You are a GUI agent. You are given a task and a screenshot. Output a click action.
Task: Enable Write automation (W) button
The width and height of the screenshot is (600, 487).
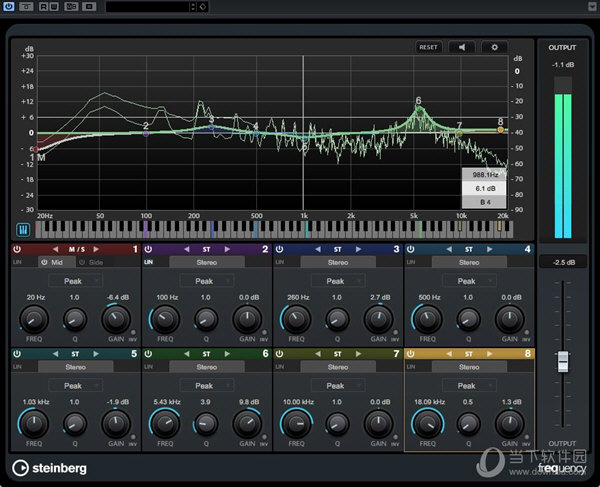coord(54,6)
